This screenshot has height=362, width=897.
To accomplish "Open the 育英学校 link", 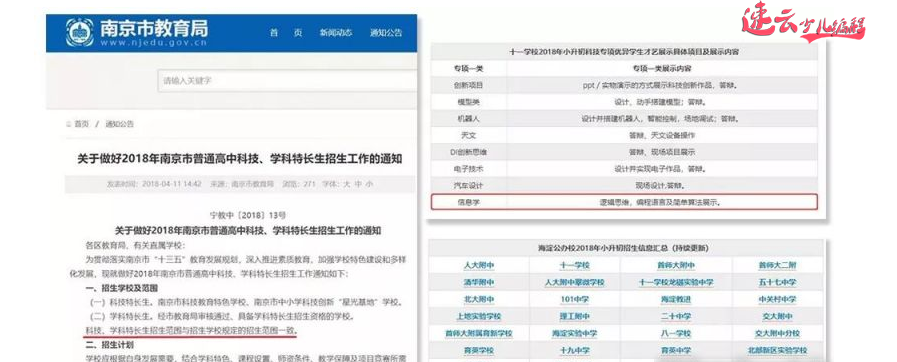I will [478, 350].
